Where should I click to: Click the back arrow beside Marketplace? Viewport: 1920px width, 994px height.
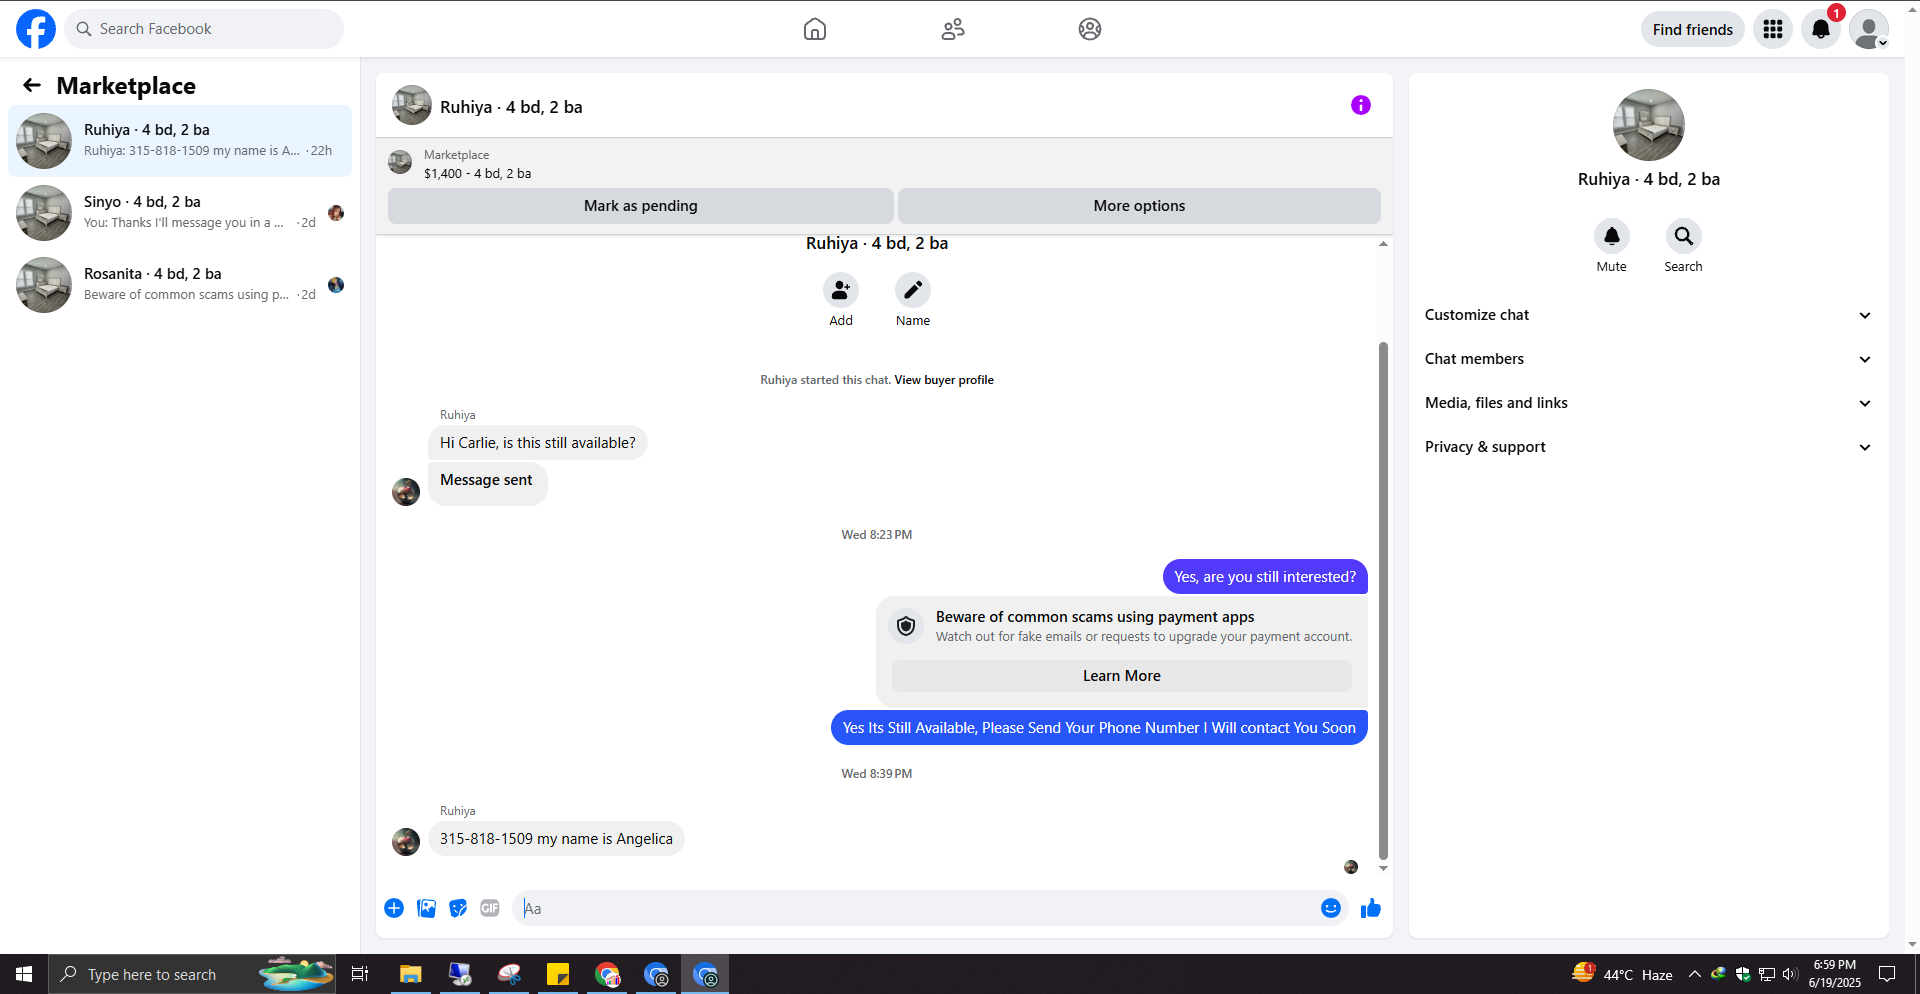click(32, 86)
